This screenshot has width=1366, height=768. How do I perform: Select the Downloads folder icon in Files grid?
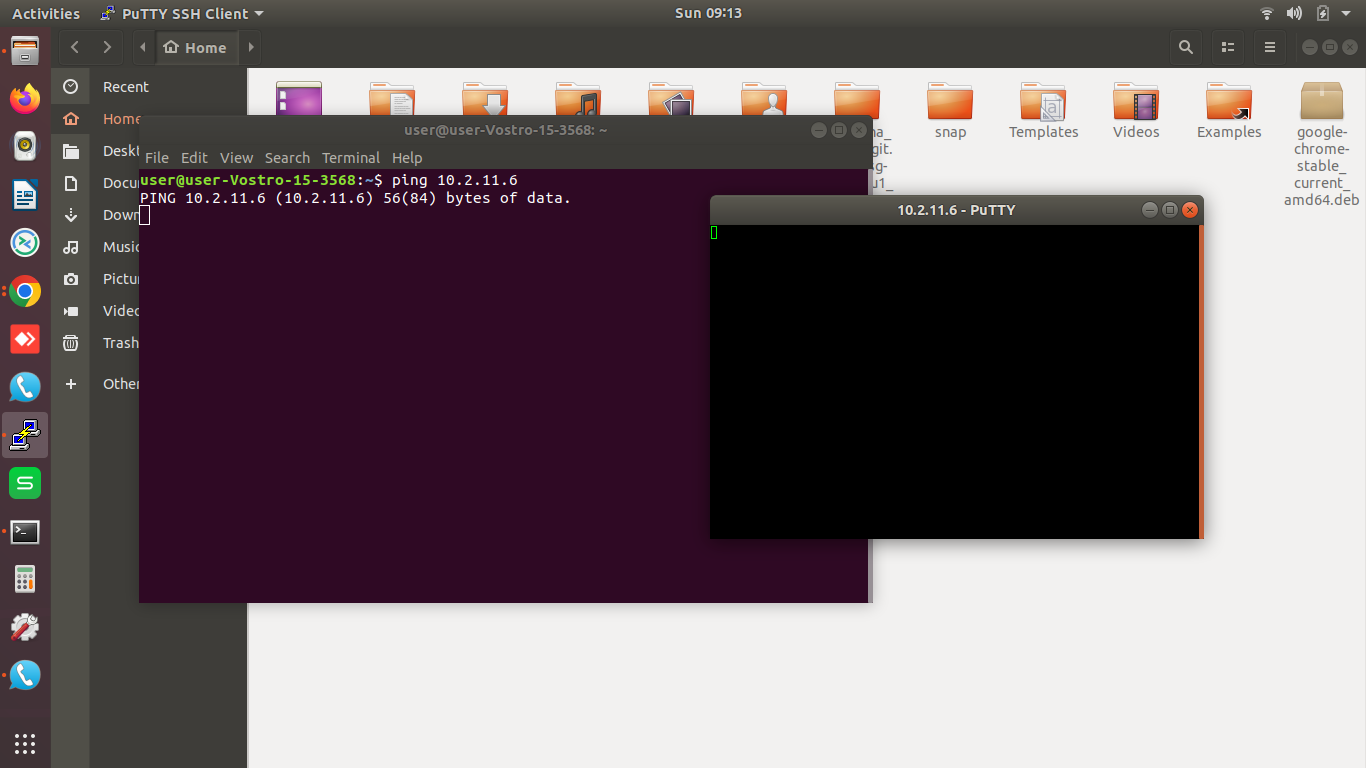point(485,98)
